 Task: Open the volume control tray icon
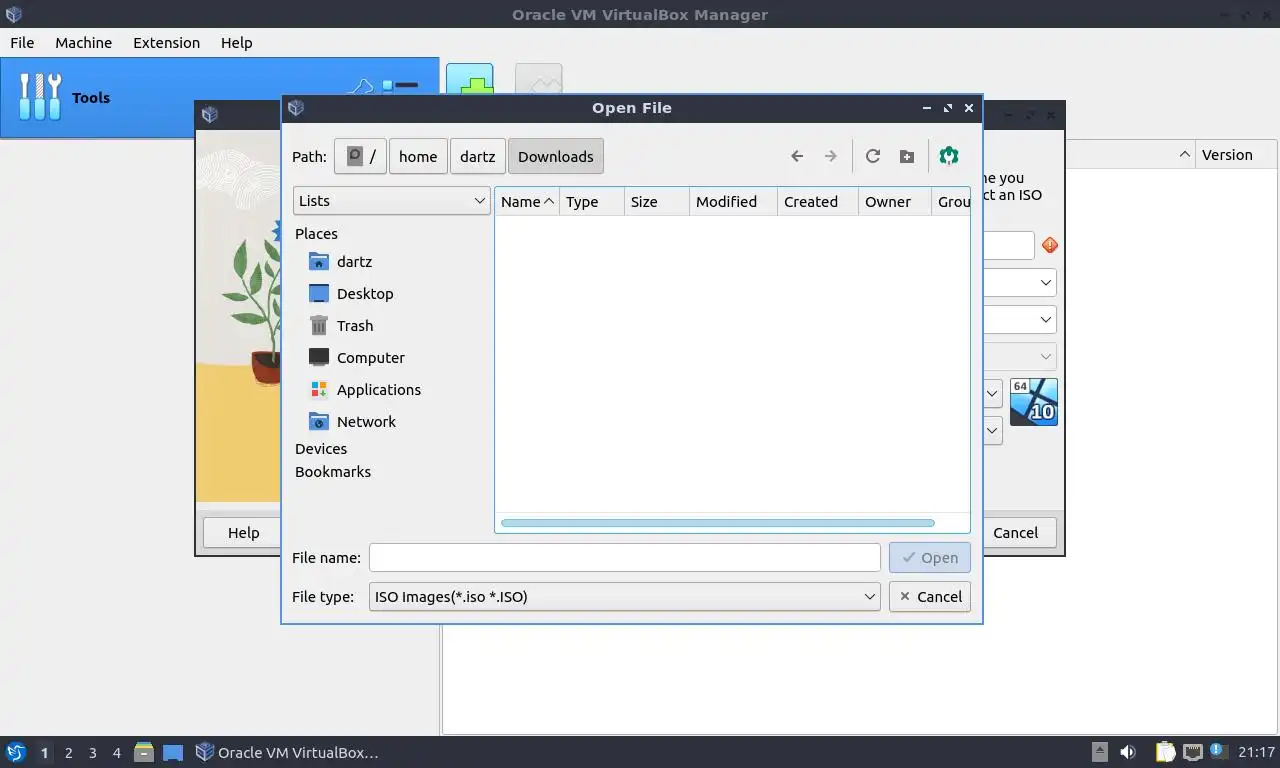click(x=1127, y=752)
